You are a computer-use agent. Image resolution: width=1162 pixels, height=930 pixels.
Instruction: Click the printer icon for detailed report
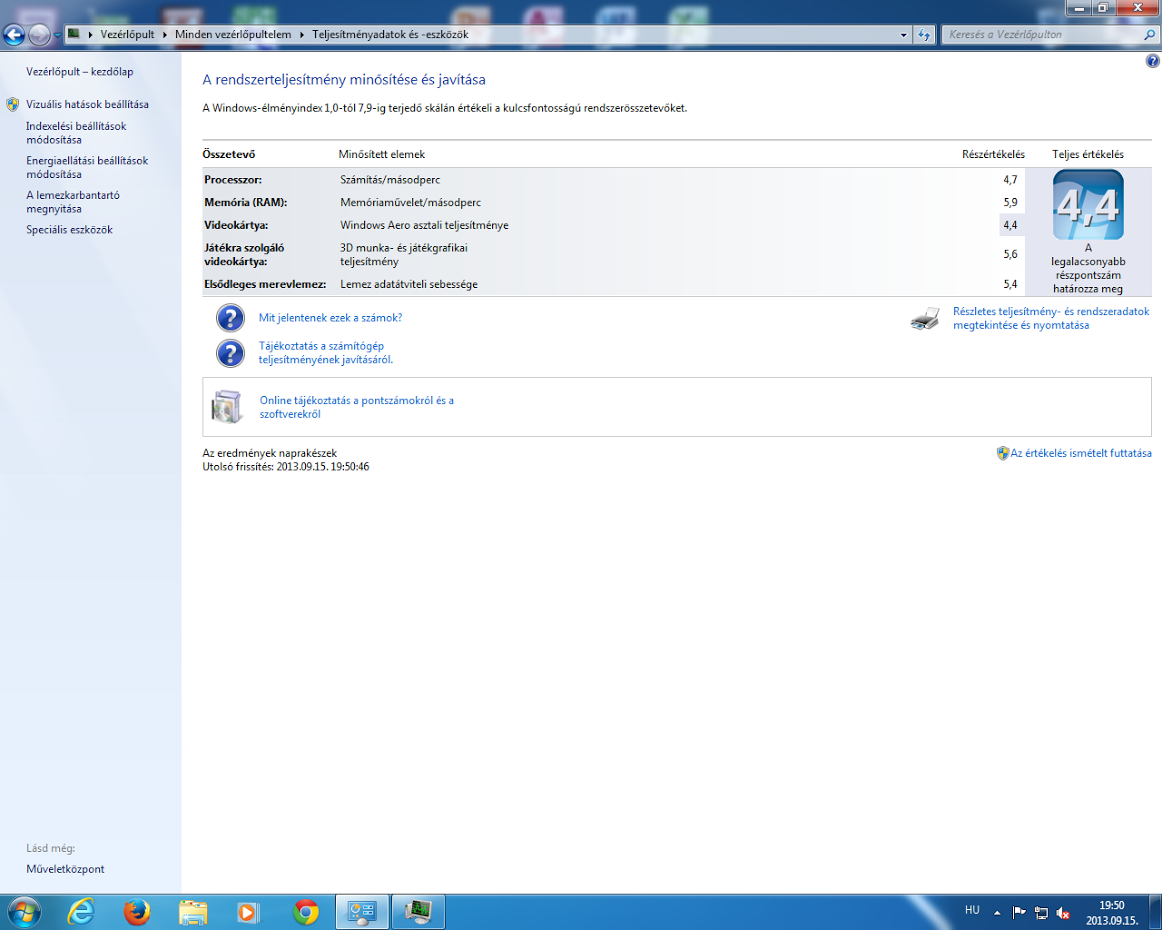[925, 319]
